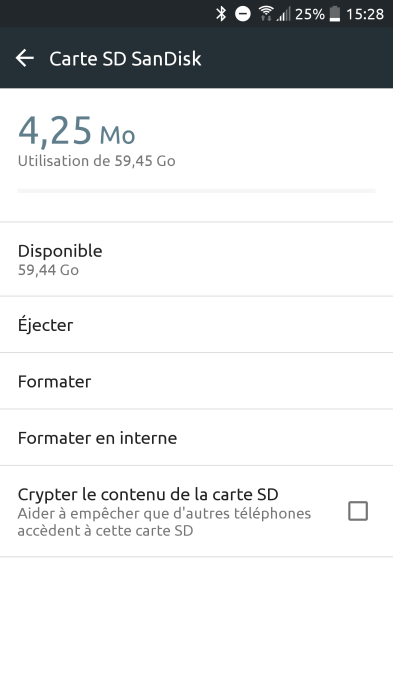Image resolution: width=393 pixels, height=698 pixels.
Task: Tap the back arrow icon
Action: click(24, 58)
